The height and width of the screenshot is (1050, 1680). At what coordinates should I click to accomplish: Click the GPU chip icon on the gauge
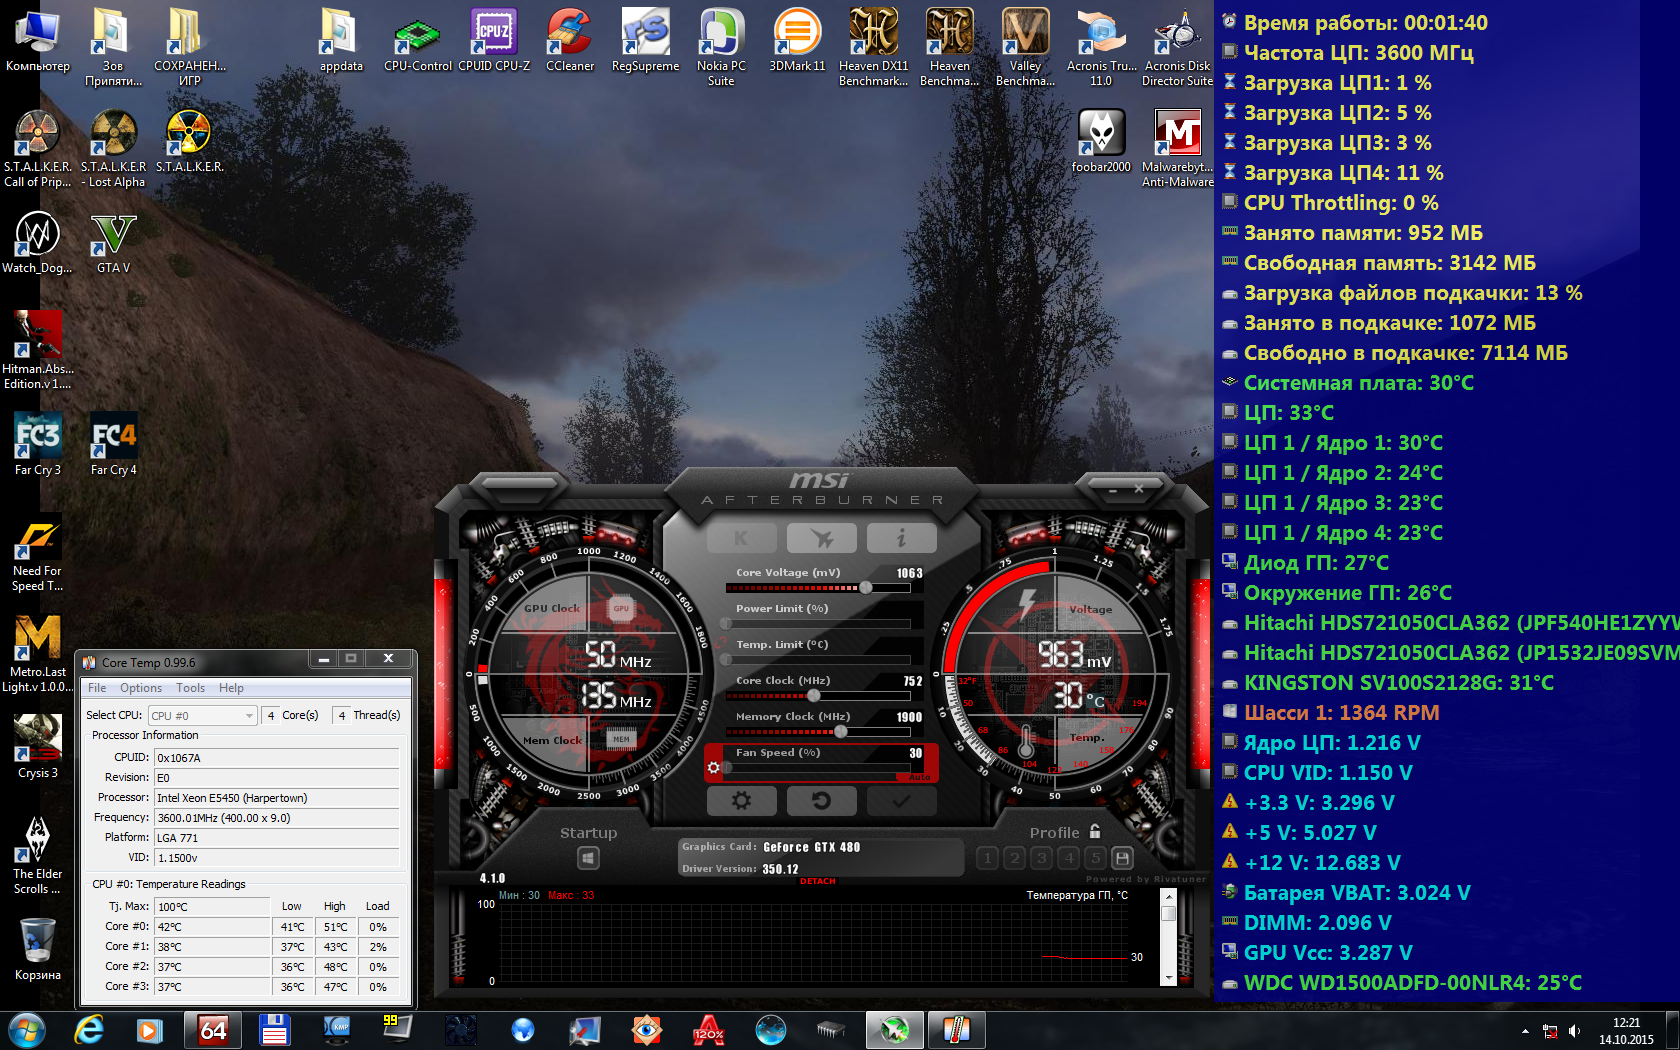click(621, 608)
